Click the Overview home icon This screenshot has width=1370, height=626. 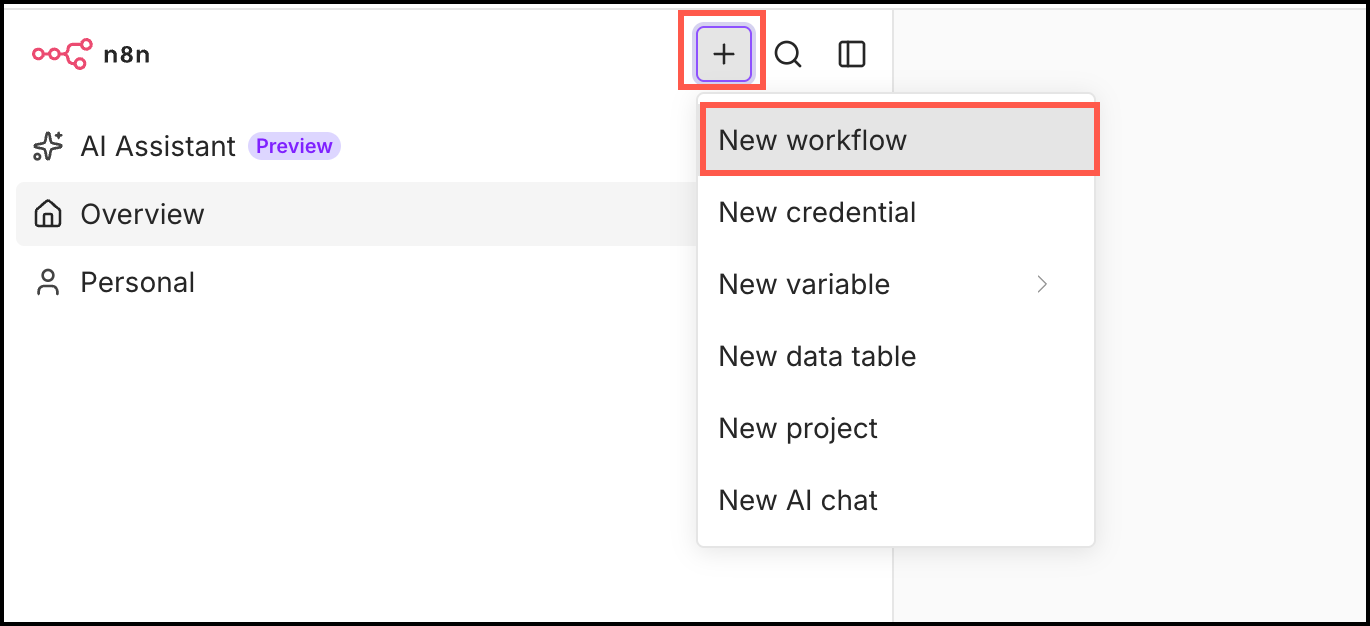pyautogui.click(x=47, y=214)
